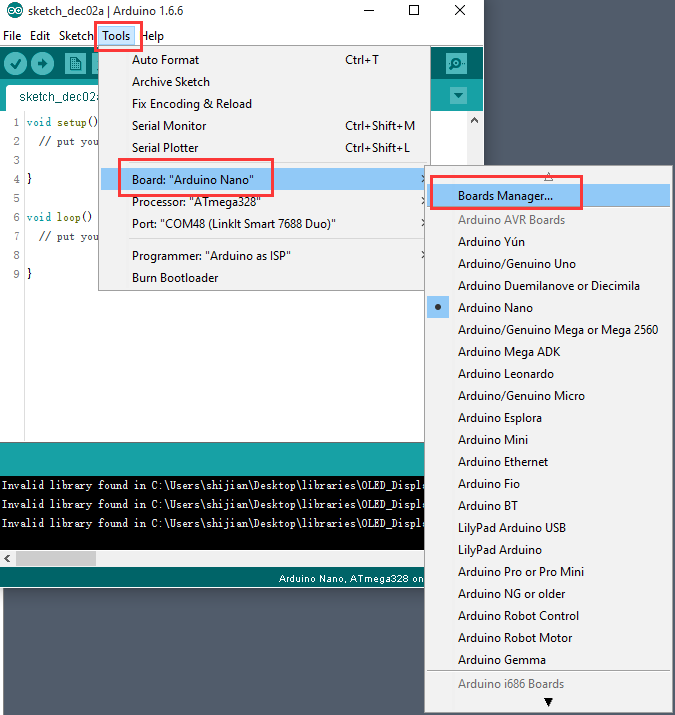The width and height of the screenshot is (675, 715).
Task: Choose Arduino/Genuino Mega or Mega 2560
Action: [x=549, y=330]
